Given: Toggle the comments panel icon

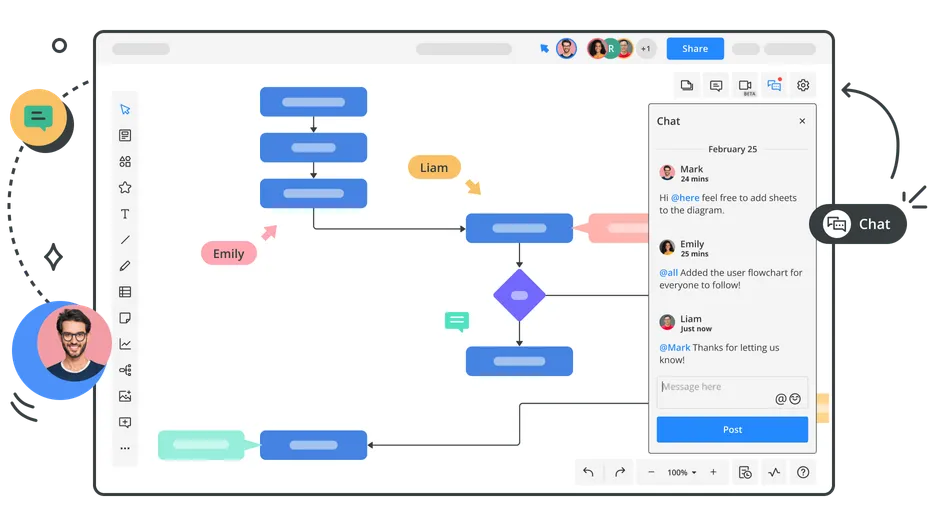Looking at the screenshot, I should (716, 86).
